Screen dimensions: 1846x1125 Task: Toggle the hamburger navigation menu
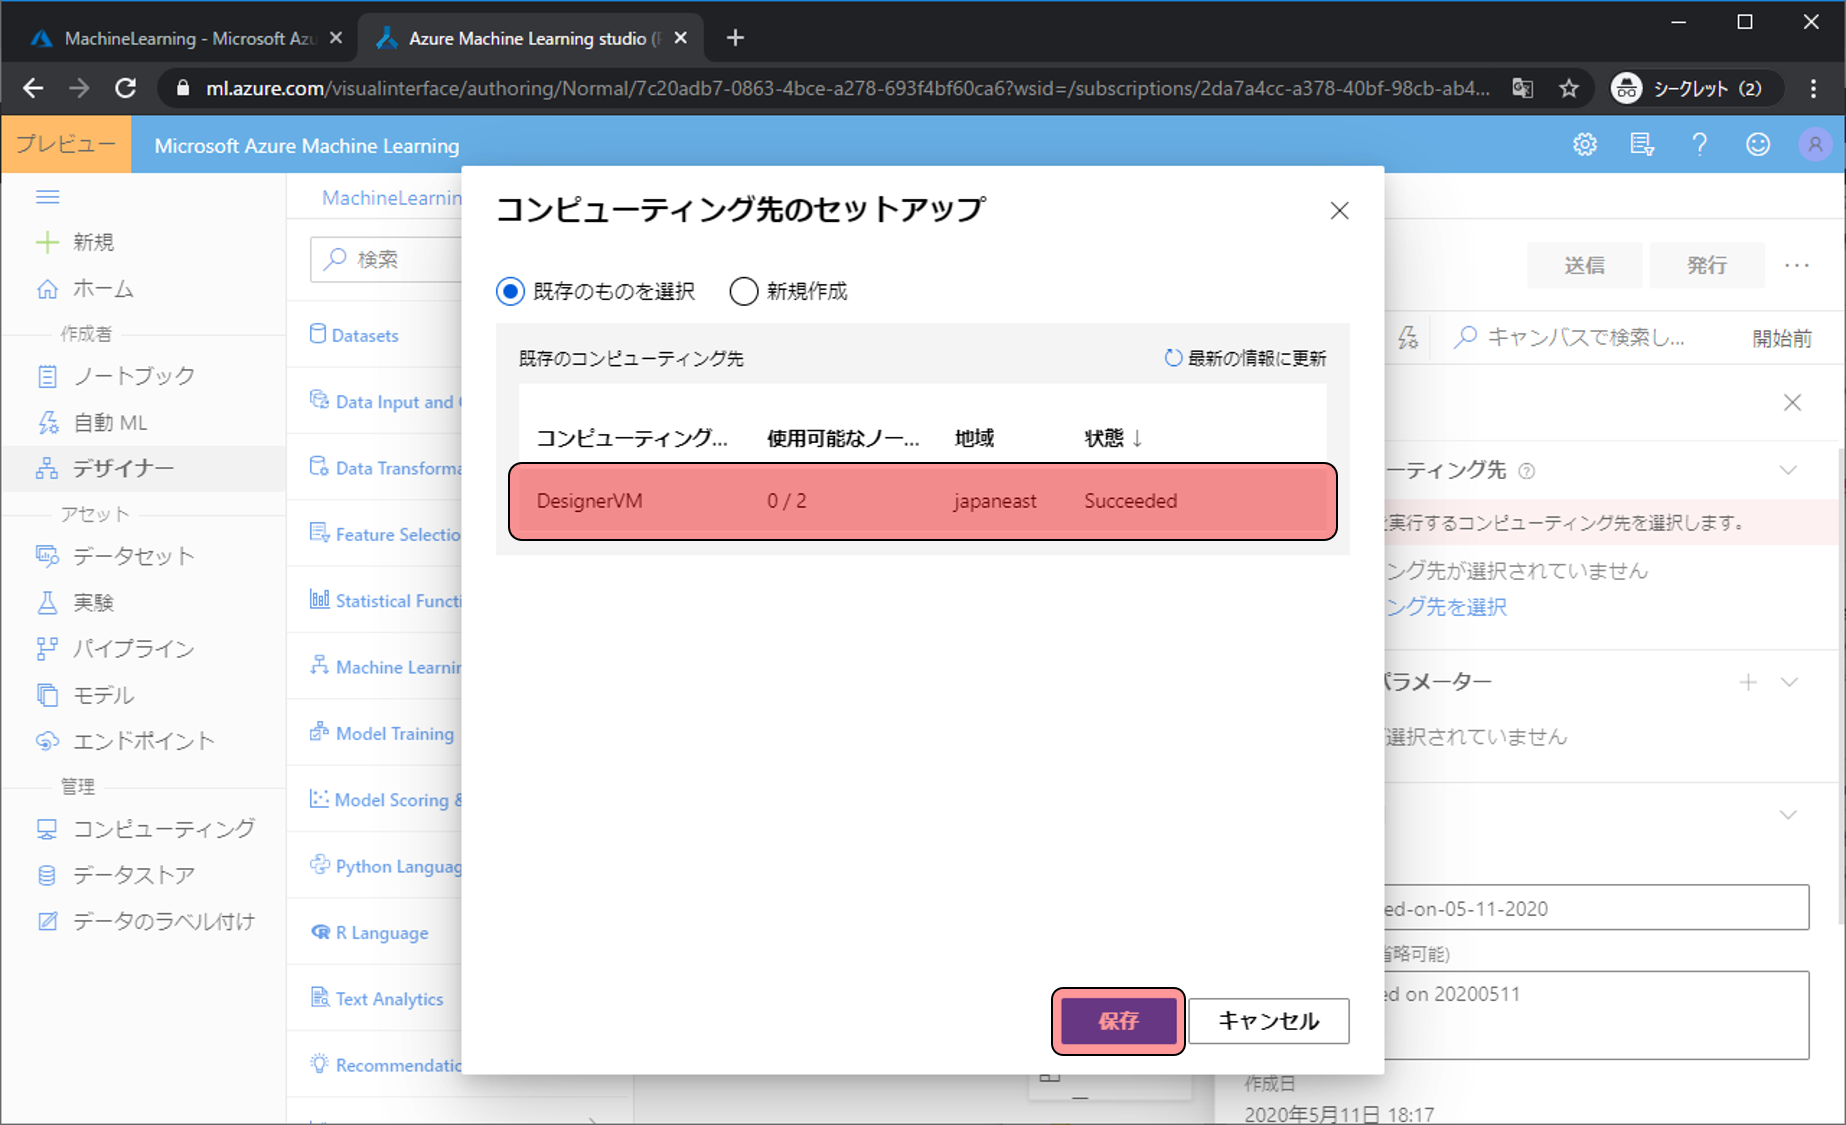[48, 197]
